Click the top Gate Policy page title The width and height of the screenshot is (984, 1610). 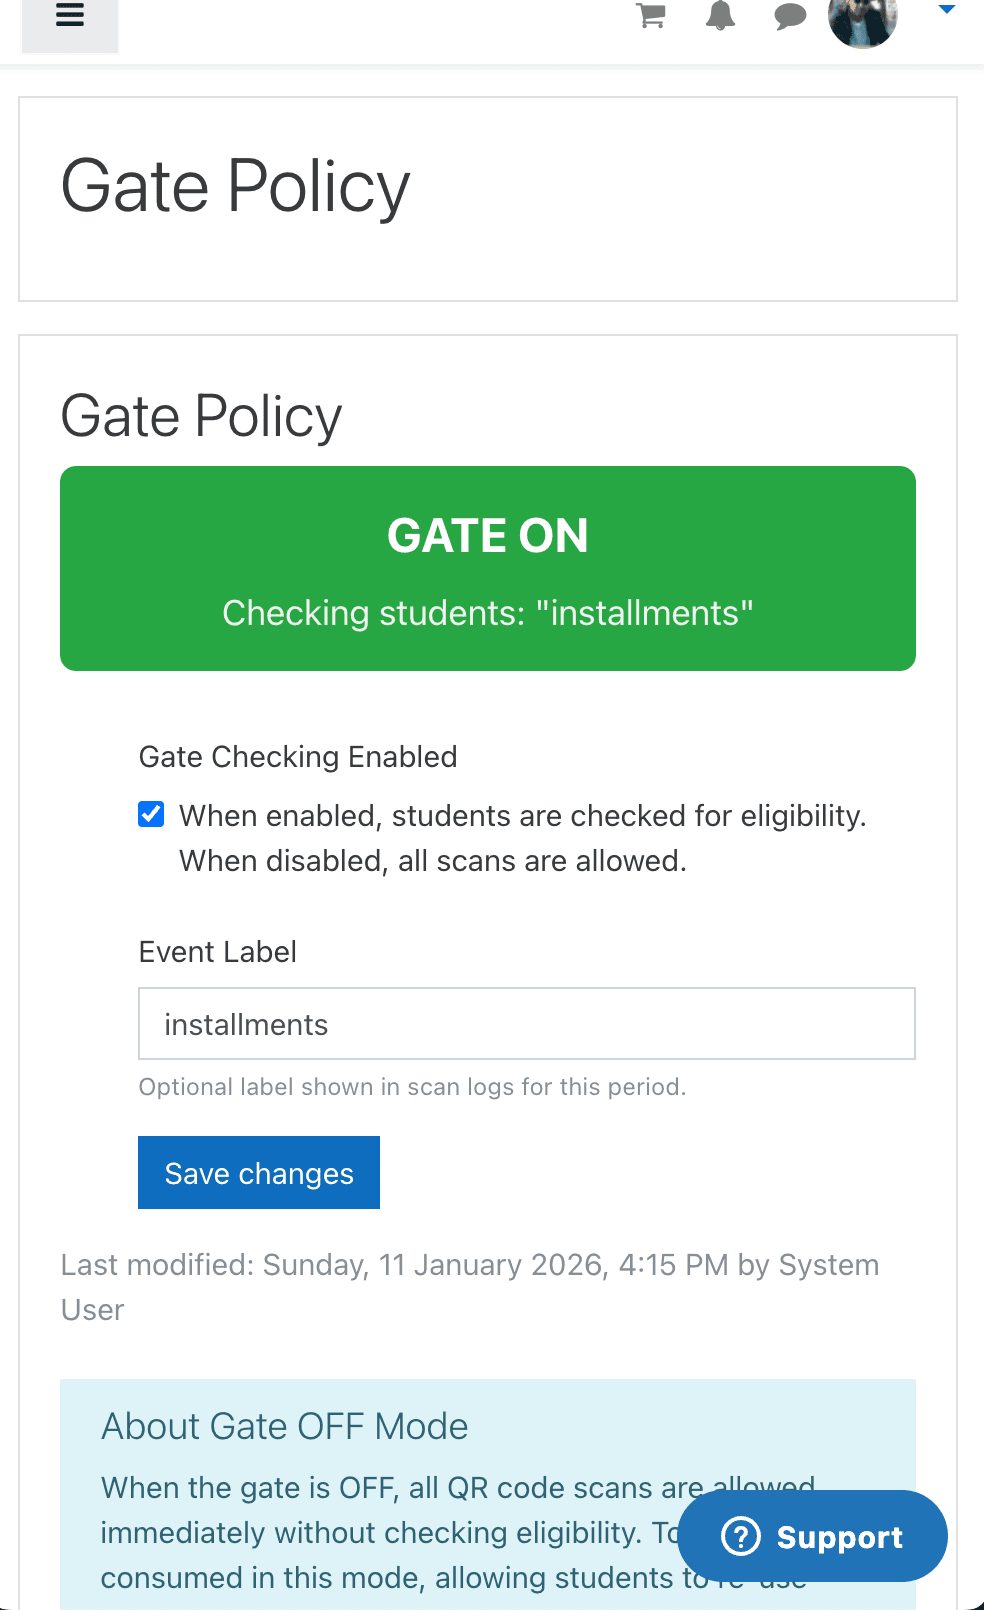point(235,187)
